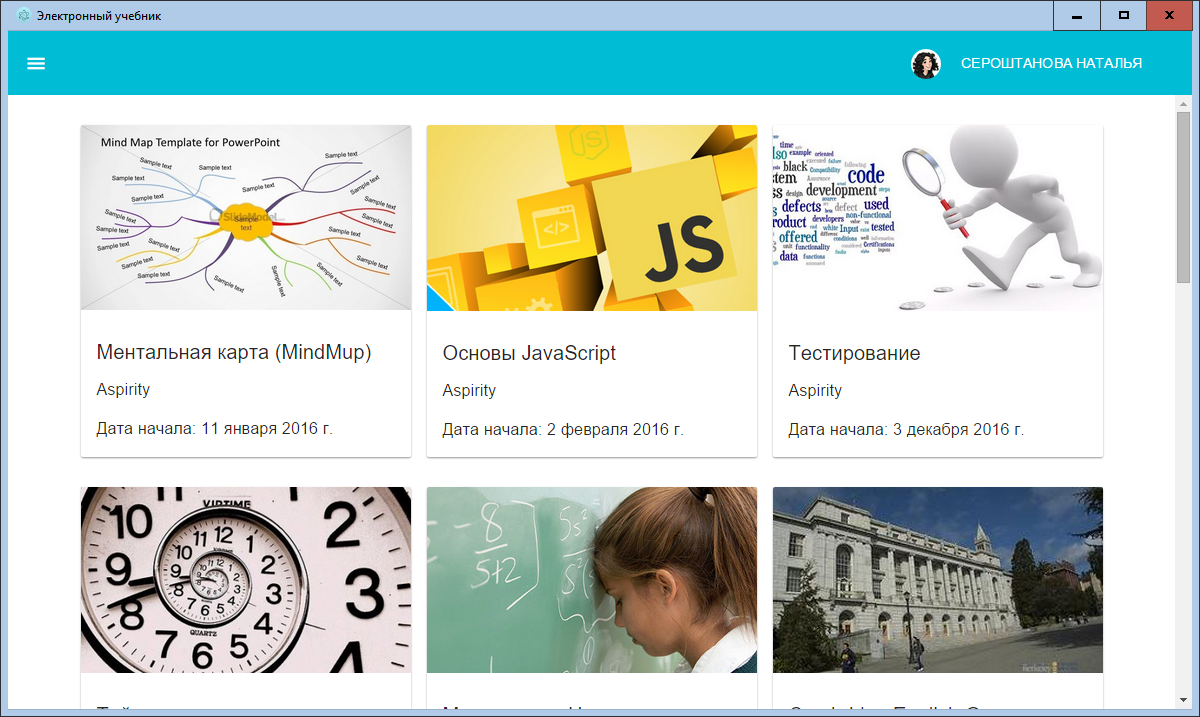Open the hamburger navigation menu

[x=36, y=63]
